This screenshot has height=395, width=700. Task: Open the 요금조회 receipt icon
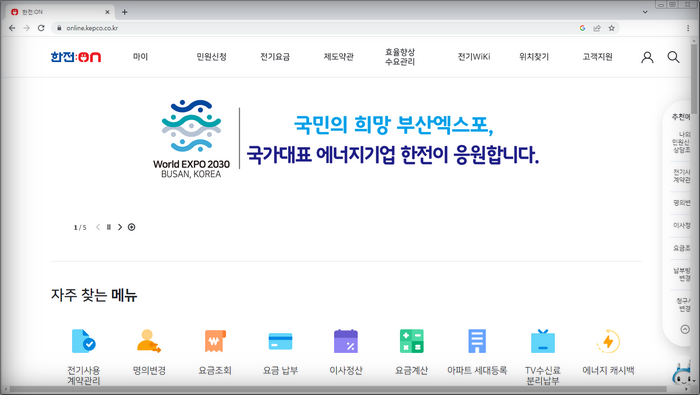coord(215,341)
